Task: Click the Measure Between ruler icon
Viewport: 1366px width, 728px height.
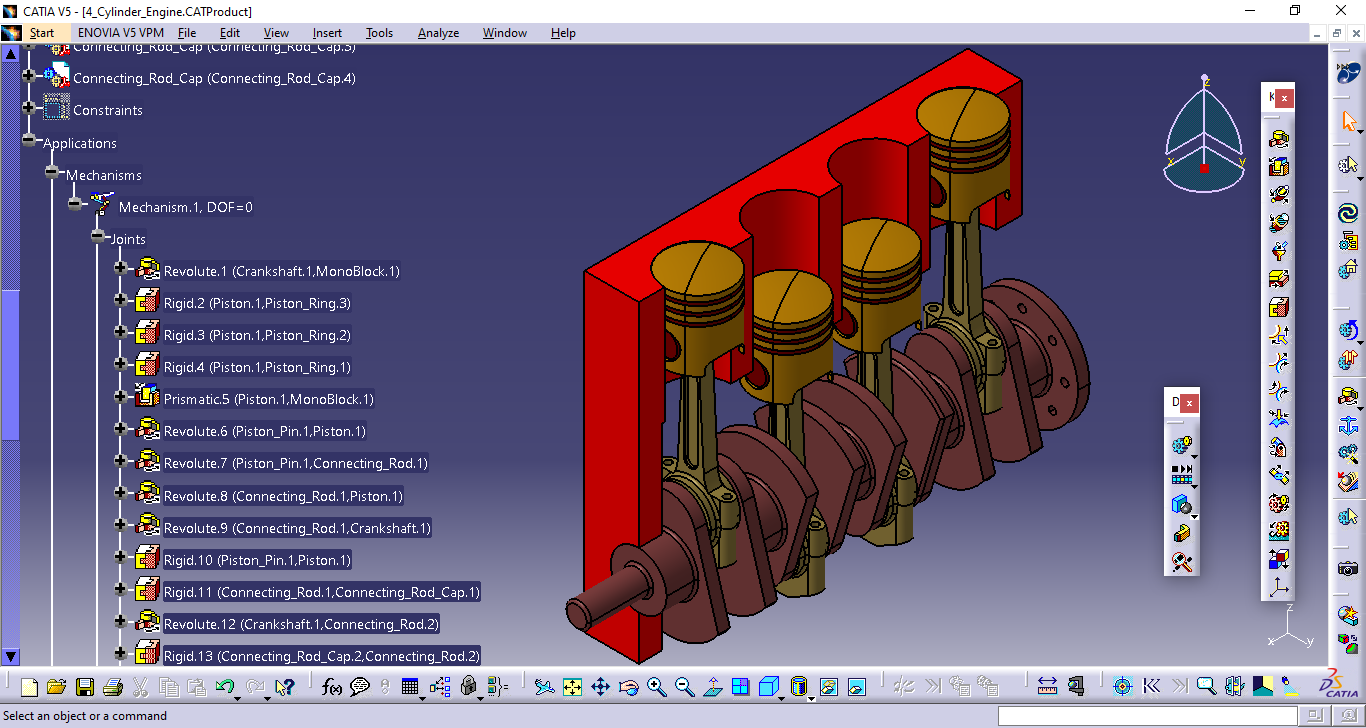Action: [1047, 687]
